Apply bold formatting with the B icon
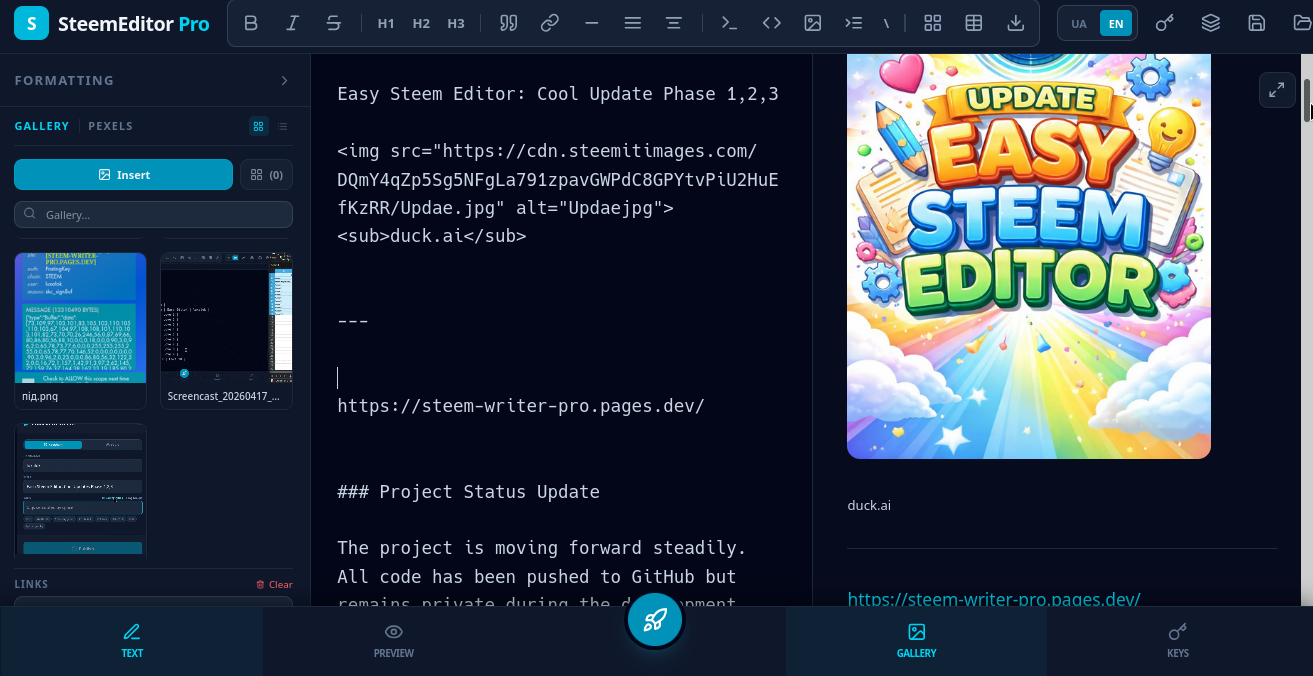Image resolution: width=1313 pixels, height=676 pixels. 251,23
